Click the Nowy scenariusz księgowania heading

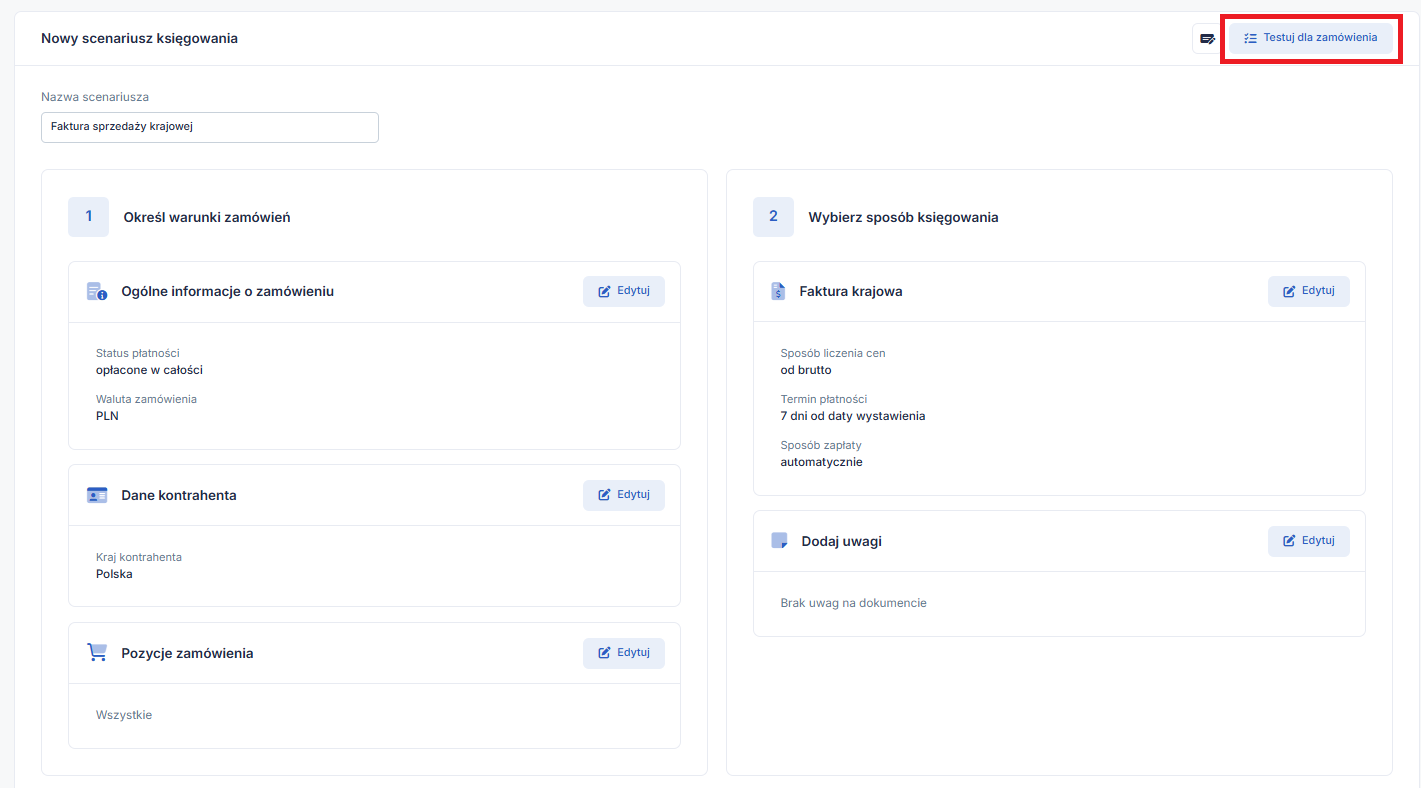point(139,39)
